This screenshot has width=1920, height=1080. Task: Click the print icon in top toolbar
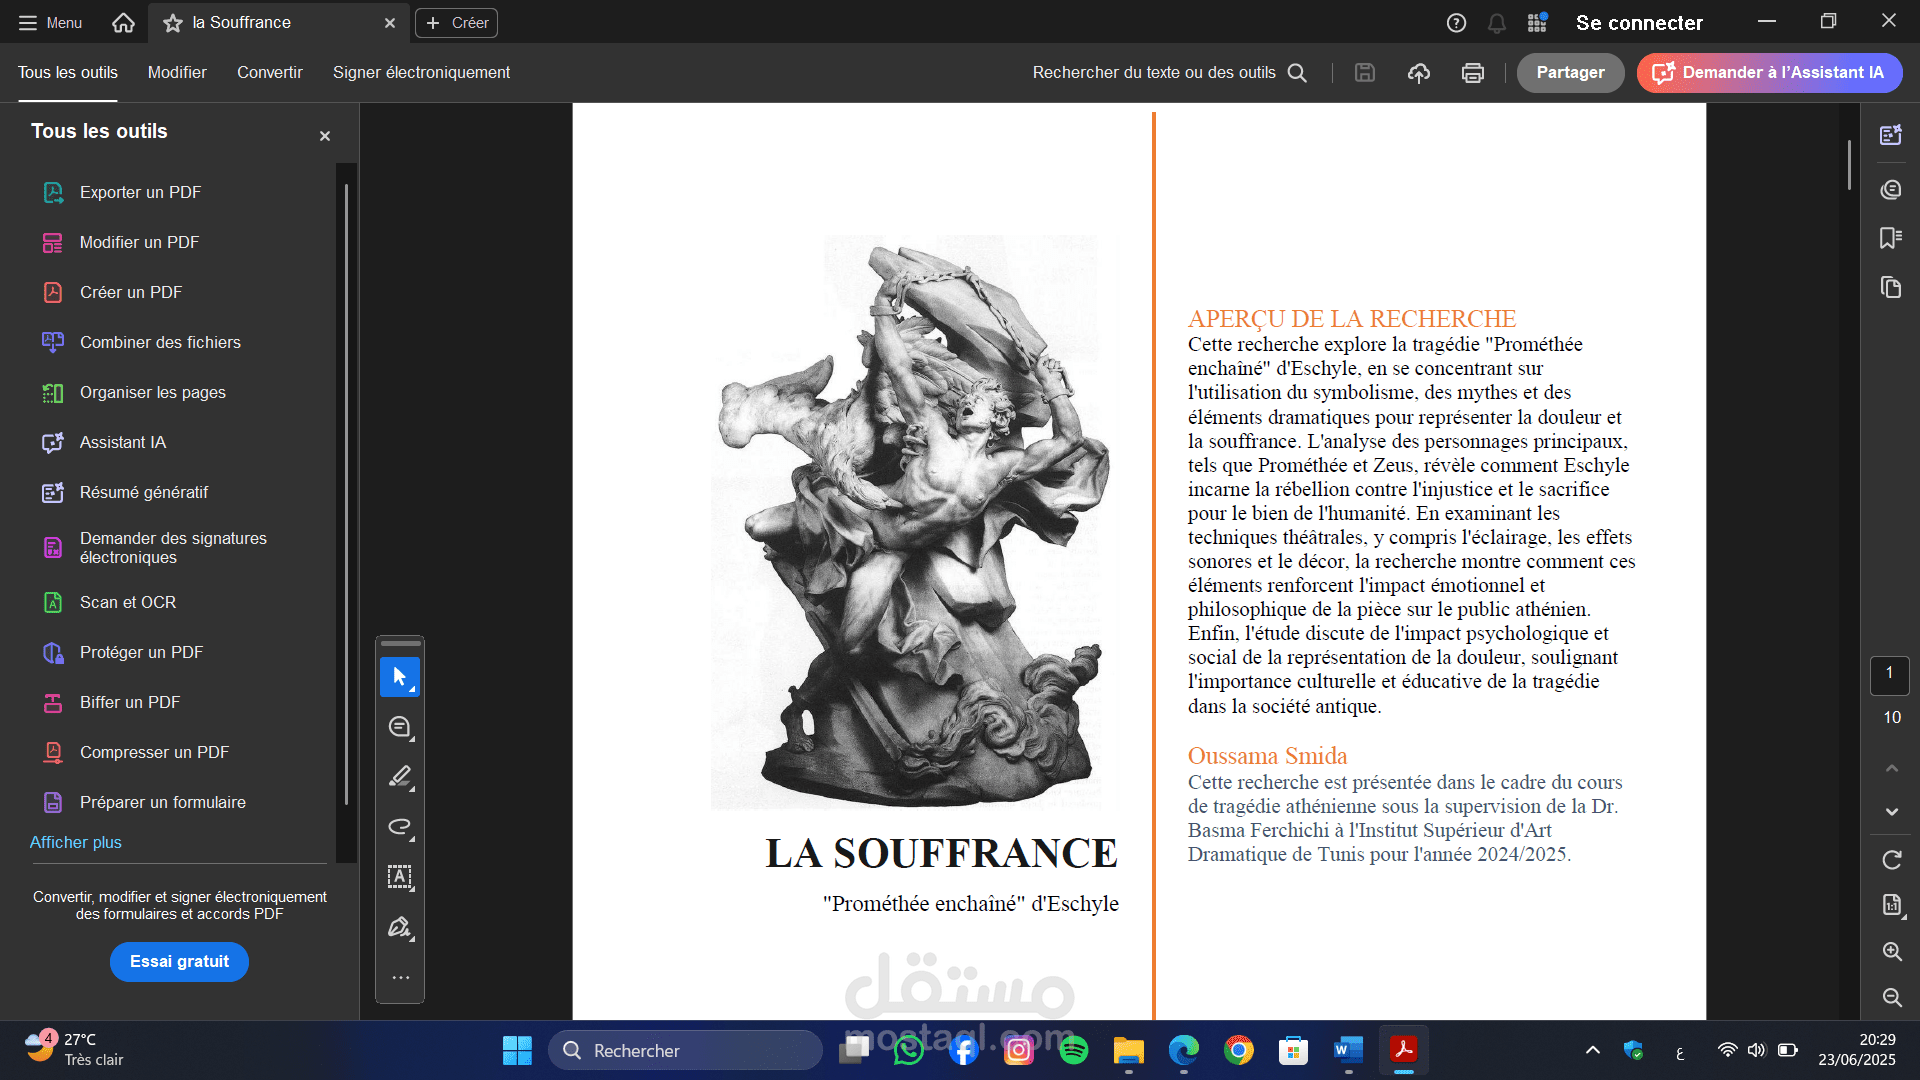(1472, 72)
